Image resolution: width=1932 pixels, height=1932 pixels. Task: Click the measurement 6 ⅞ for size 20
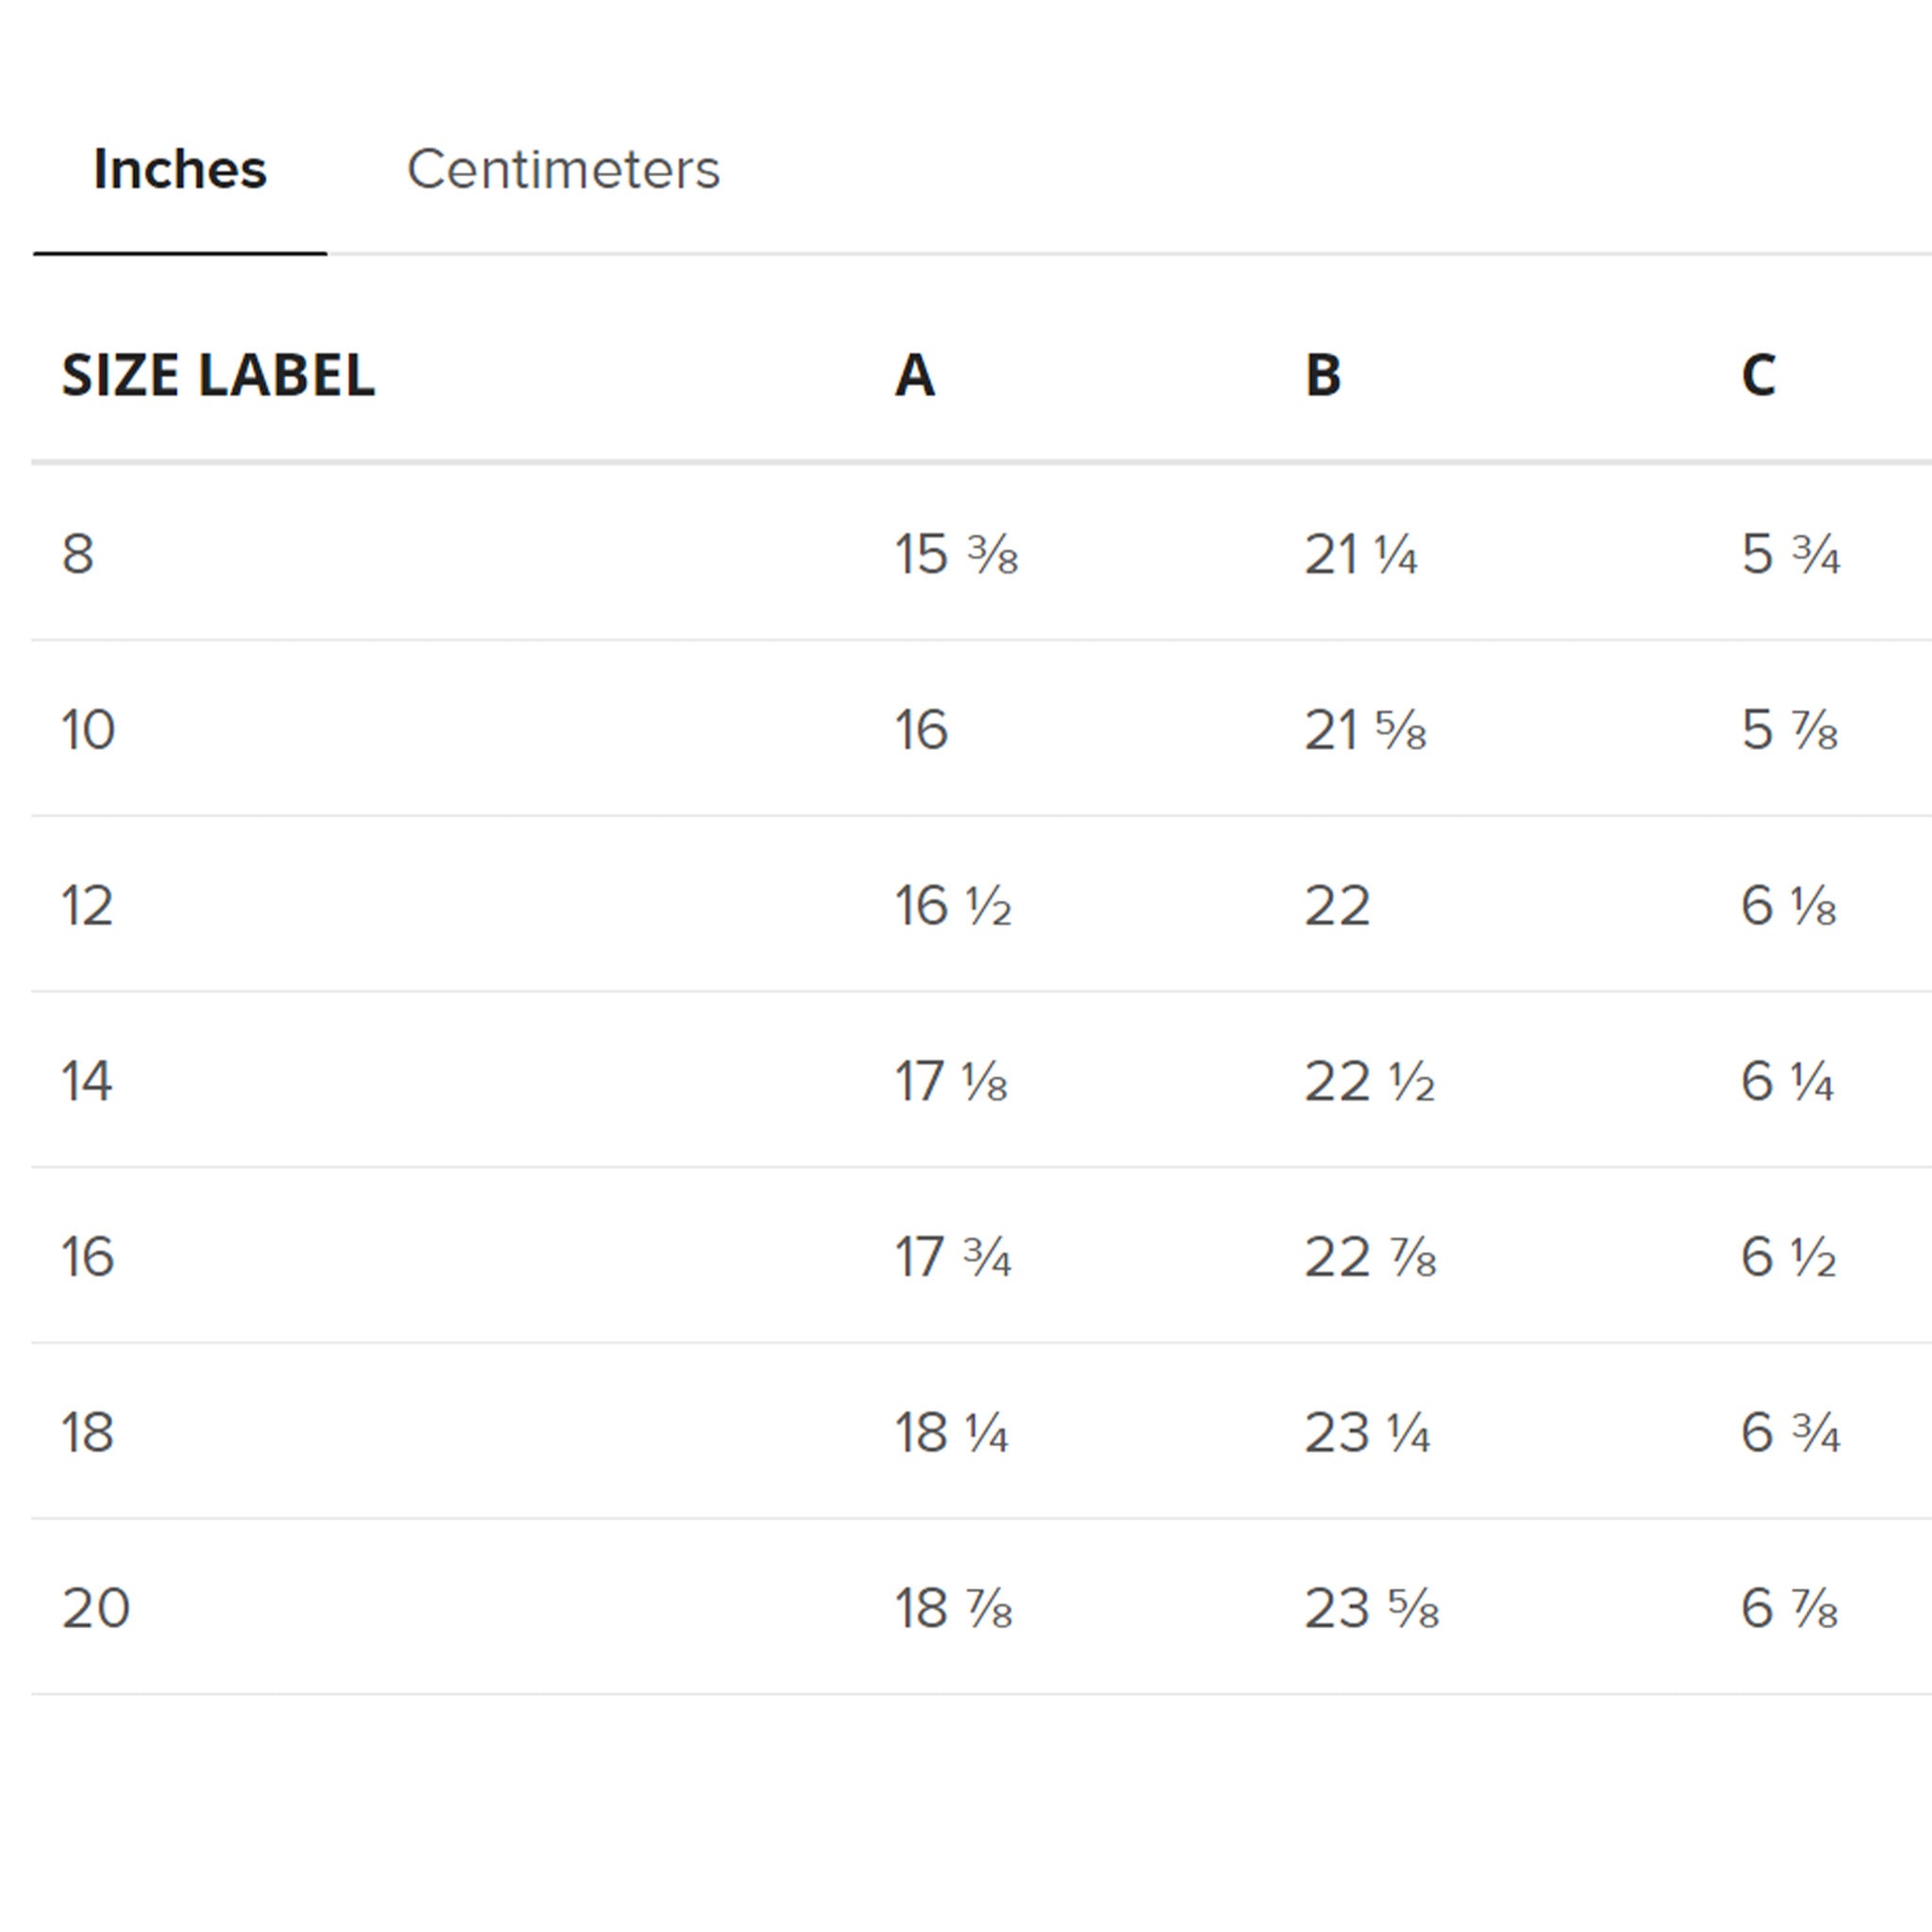[x=1790, y=1607]
